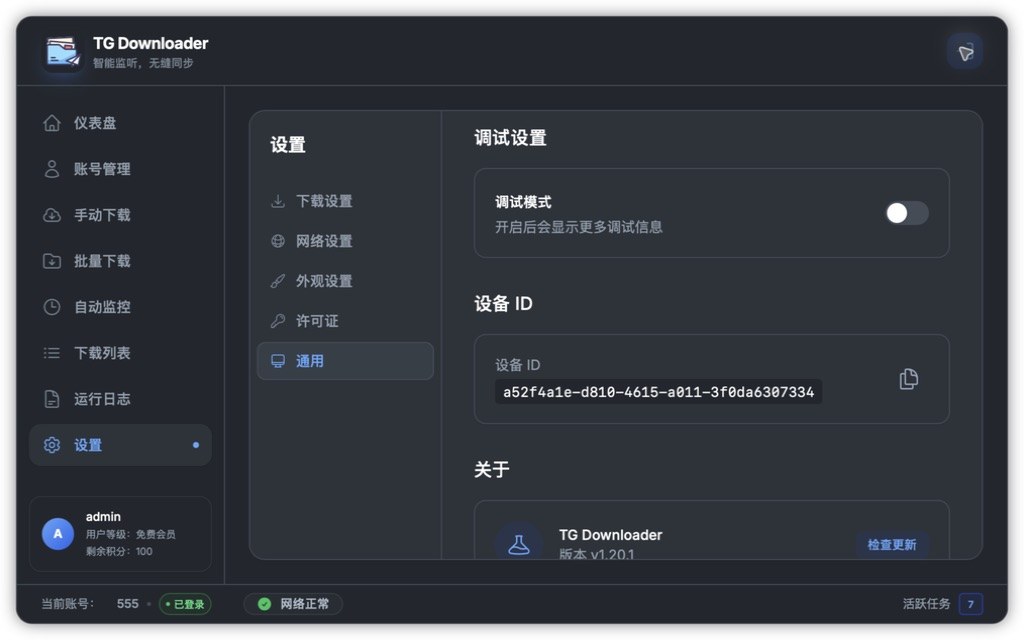Open the 批量下载 page
1024x640 pixels.
(x=120, y=261)
